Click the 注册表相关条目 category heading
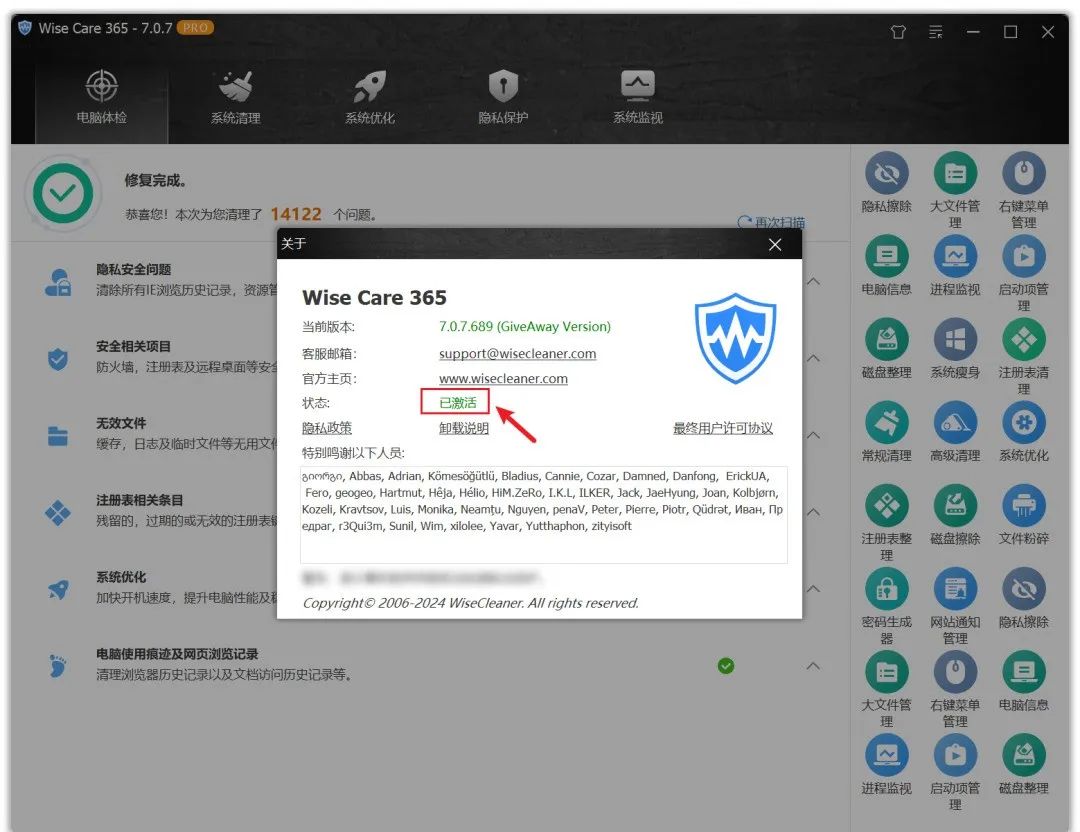 point(140,500)
